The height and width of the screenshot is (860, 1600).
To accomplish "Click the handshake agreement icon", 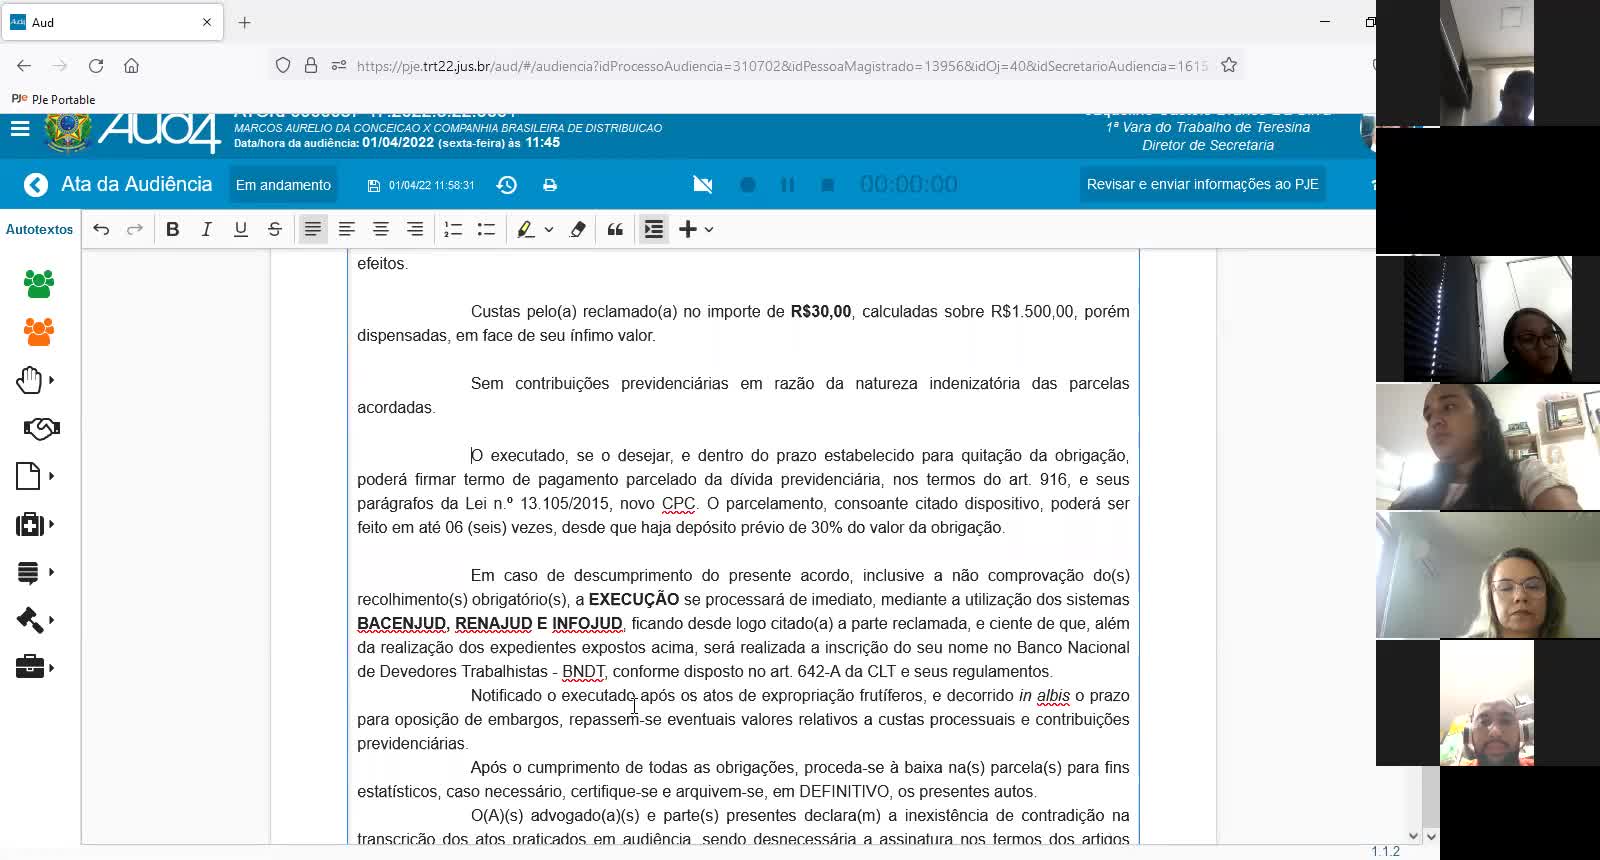I will pos(41,428).
